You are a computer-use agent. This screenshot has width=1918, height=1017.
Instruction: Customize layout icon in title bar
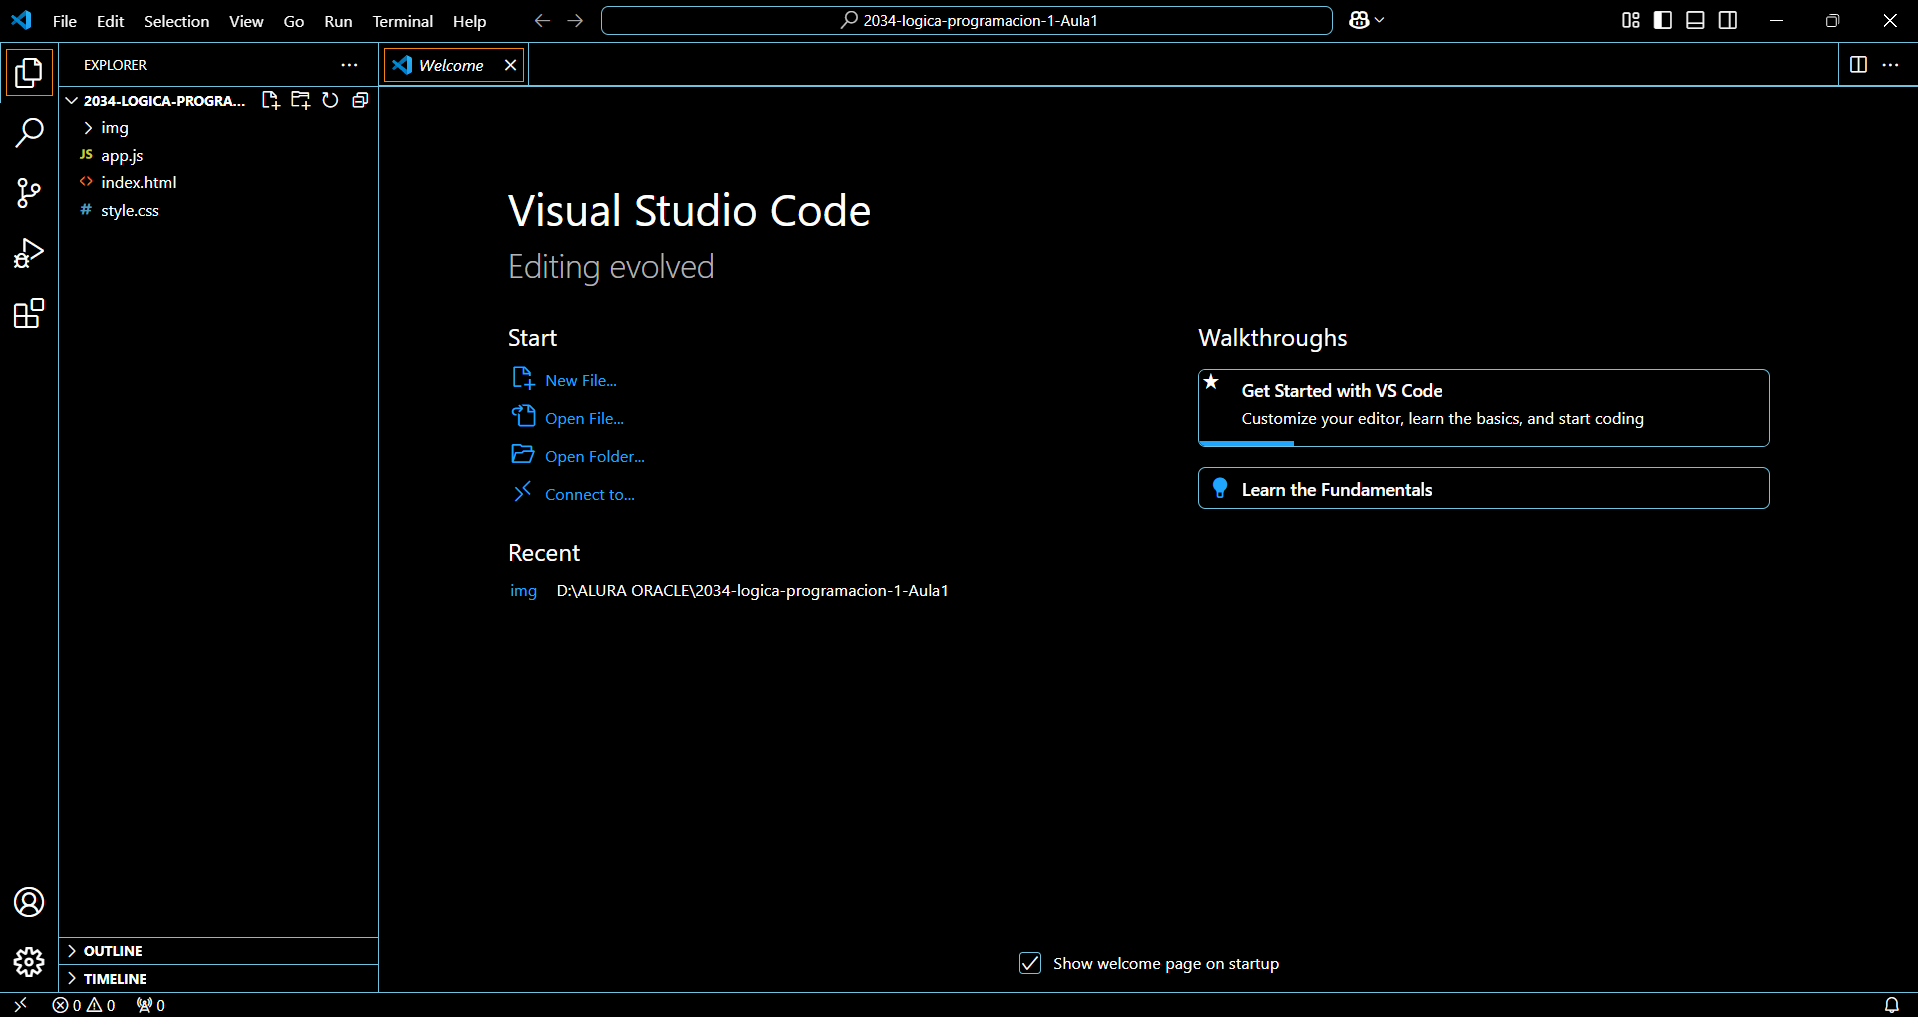(x=1630, y=20)
